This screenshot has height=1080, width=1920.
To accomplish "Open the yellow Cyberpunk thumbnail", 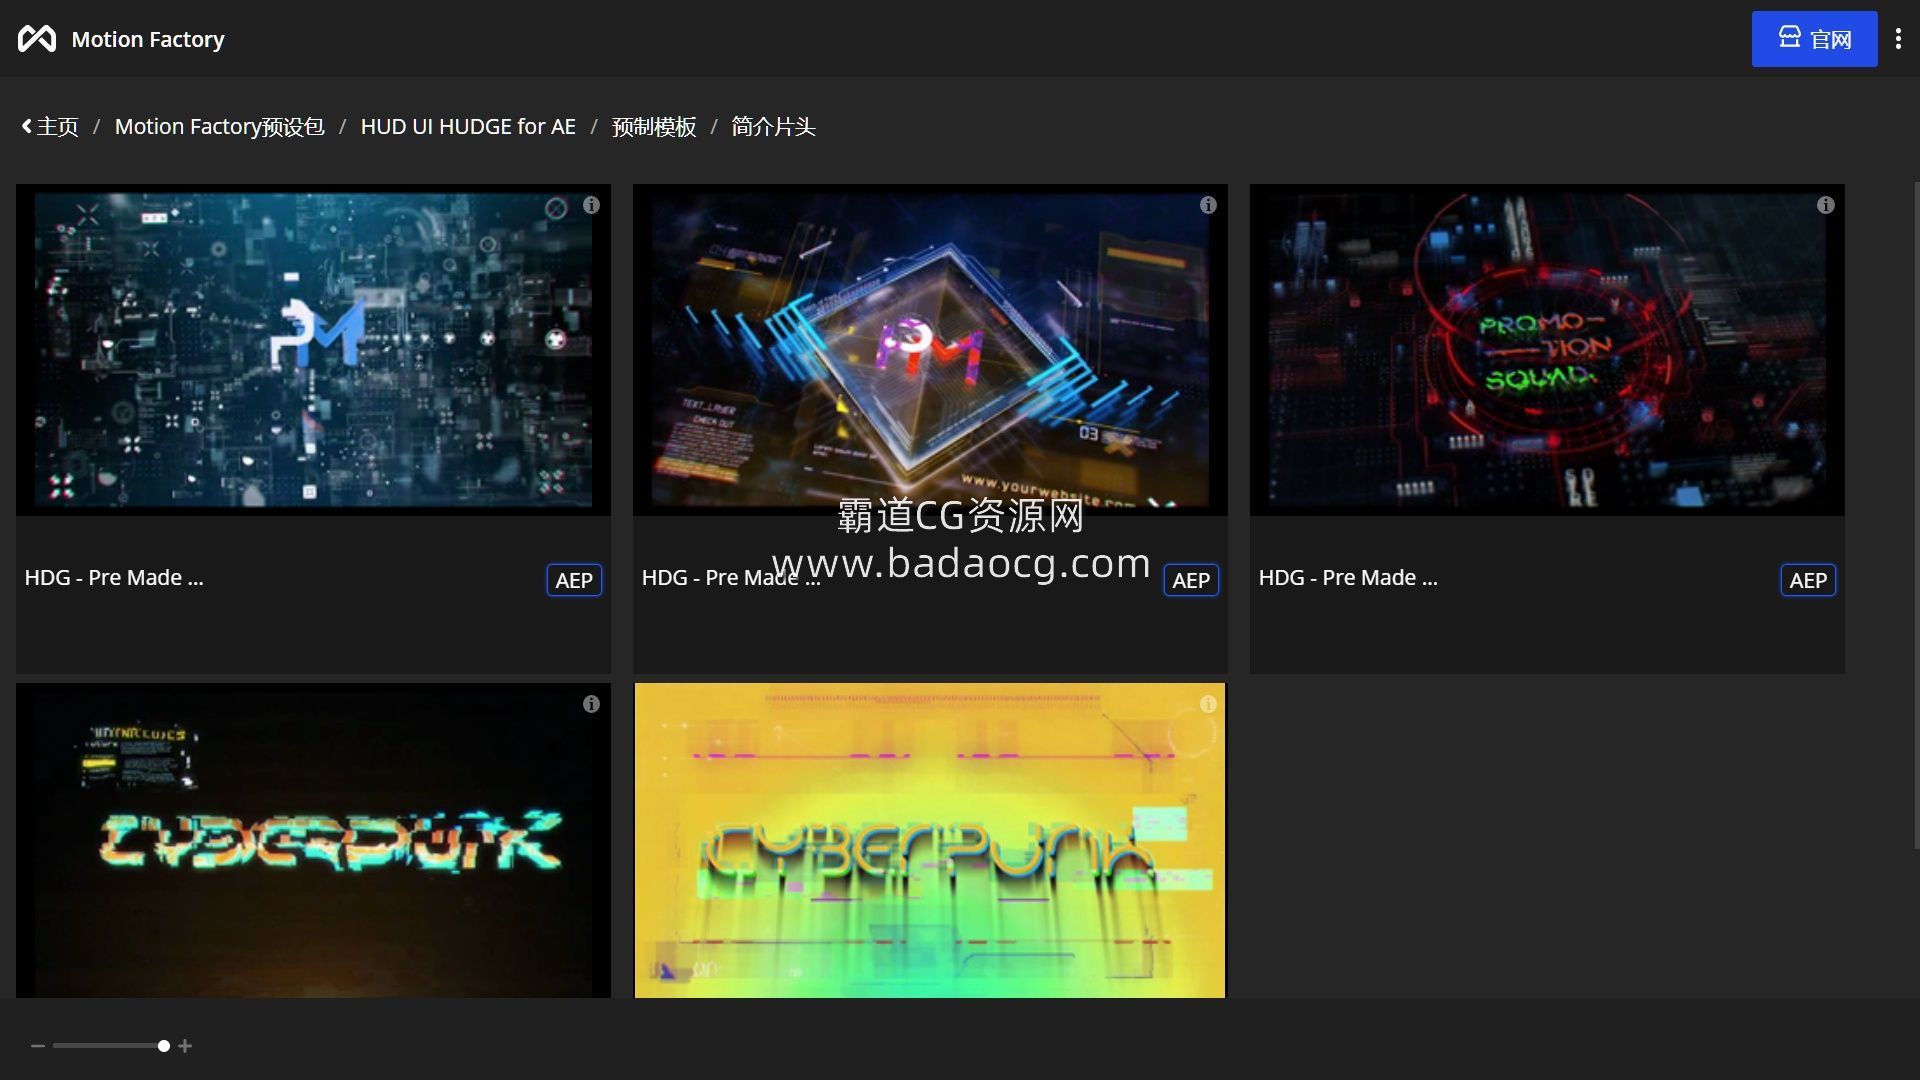I will pos(930,840).
